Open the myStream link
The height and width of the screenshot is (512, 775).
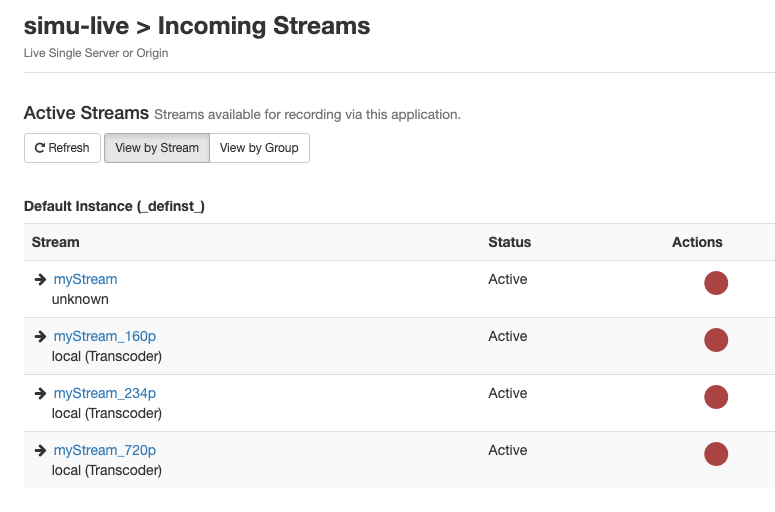click(85, 279)
